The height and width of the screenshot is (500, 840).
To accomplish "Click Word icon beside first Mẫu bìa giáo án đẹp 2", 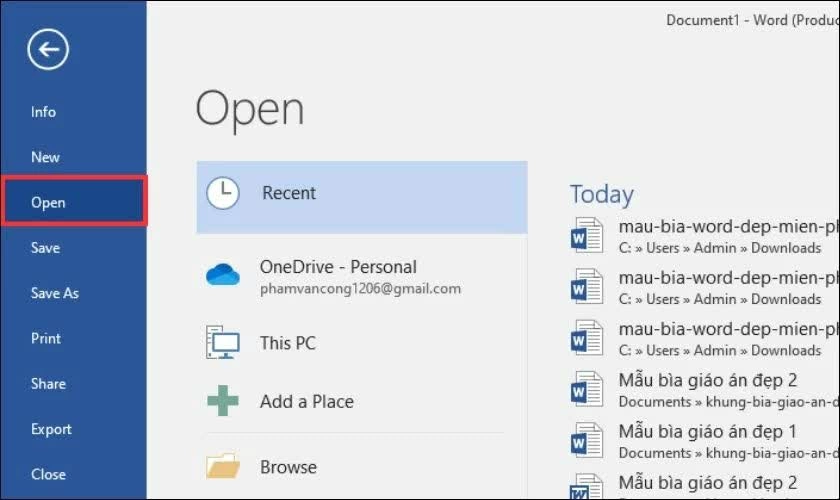I will [587, 389].
